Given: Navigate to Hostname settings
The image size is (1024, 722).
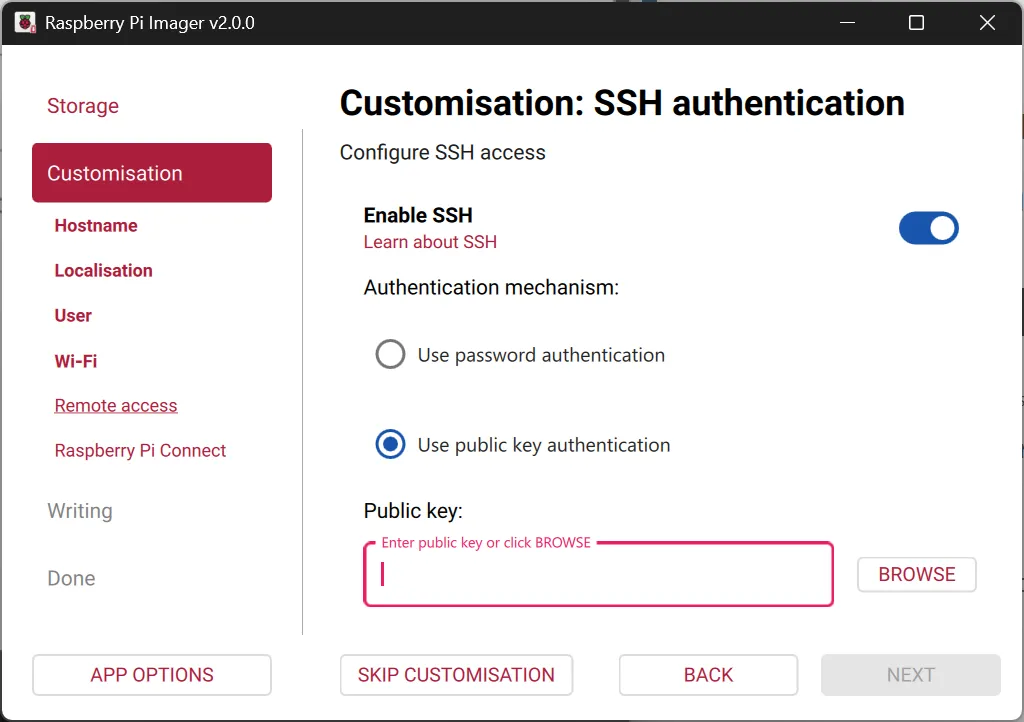Looking at the screenshot, I should point(96,226).
